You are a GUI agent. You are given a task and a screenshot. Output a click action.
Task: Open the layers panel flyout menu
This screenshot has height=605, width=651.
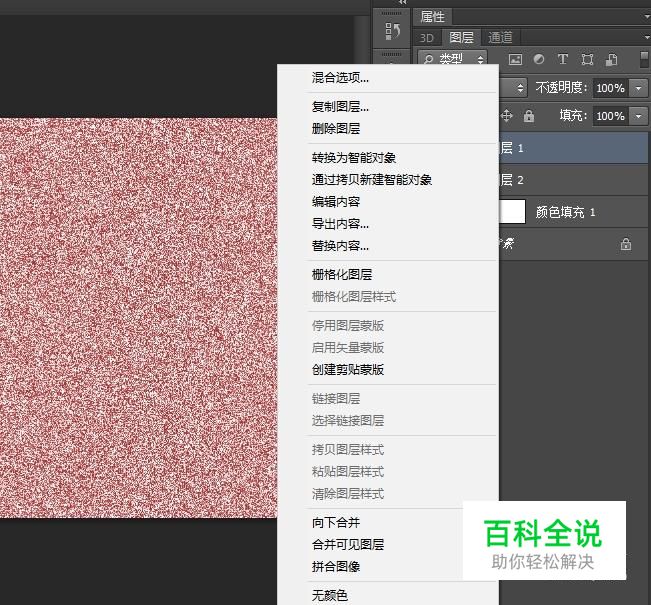[646, 37]
